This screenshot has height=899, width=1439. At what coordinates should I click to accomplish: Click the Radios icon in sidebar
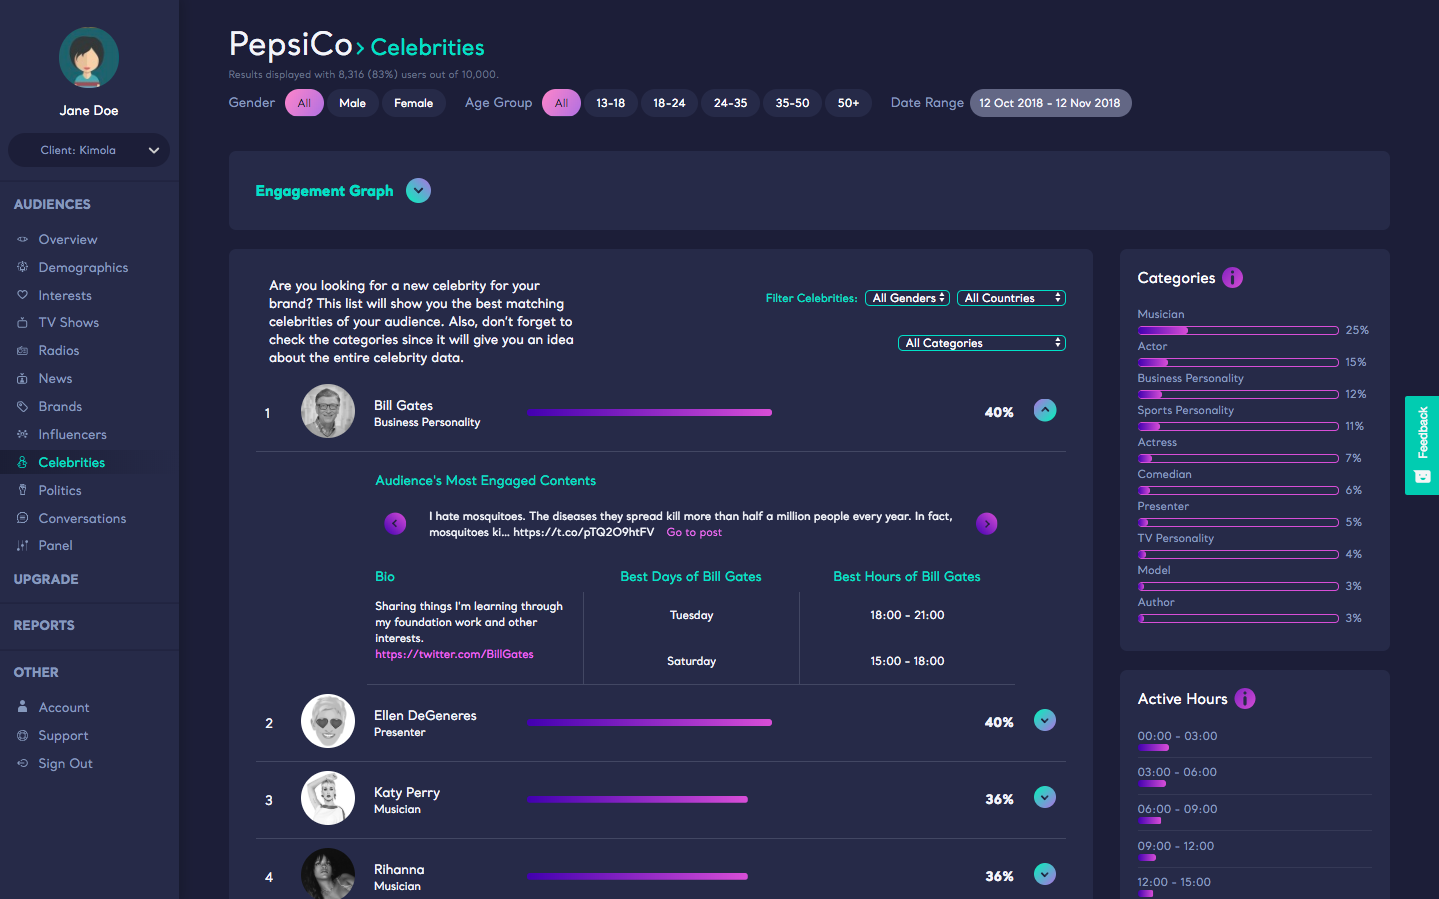tap(22, 350)
